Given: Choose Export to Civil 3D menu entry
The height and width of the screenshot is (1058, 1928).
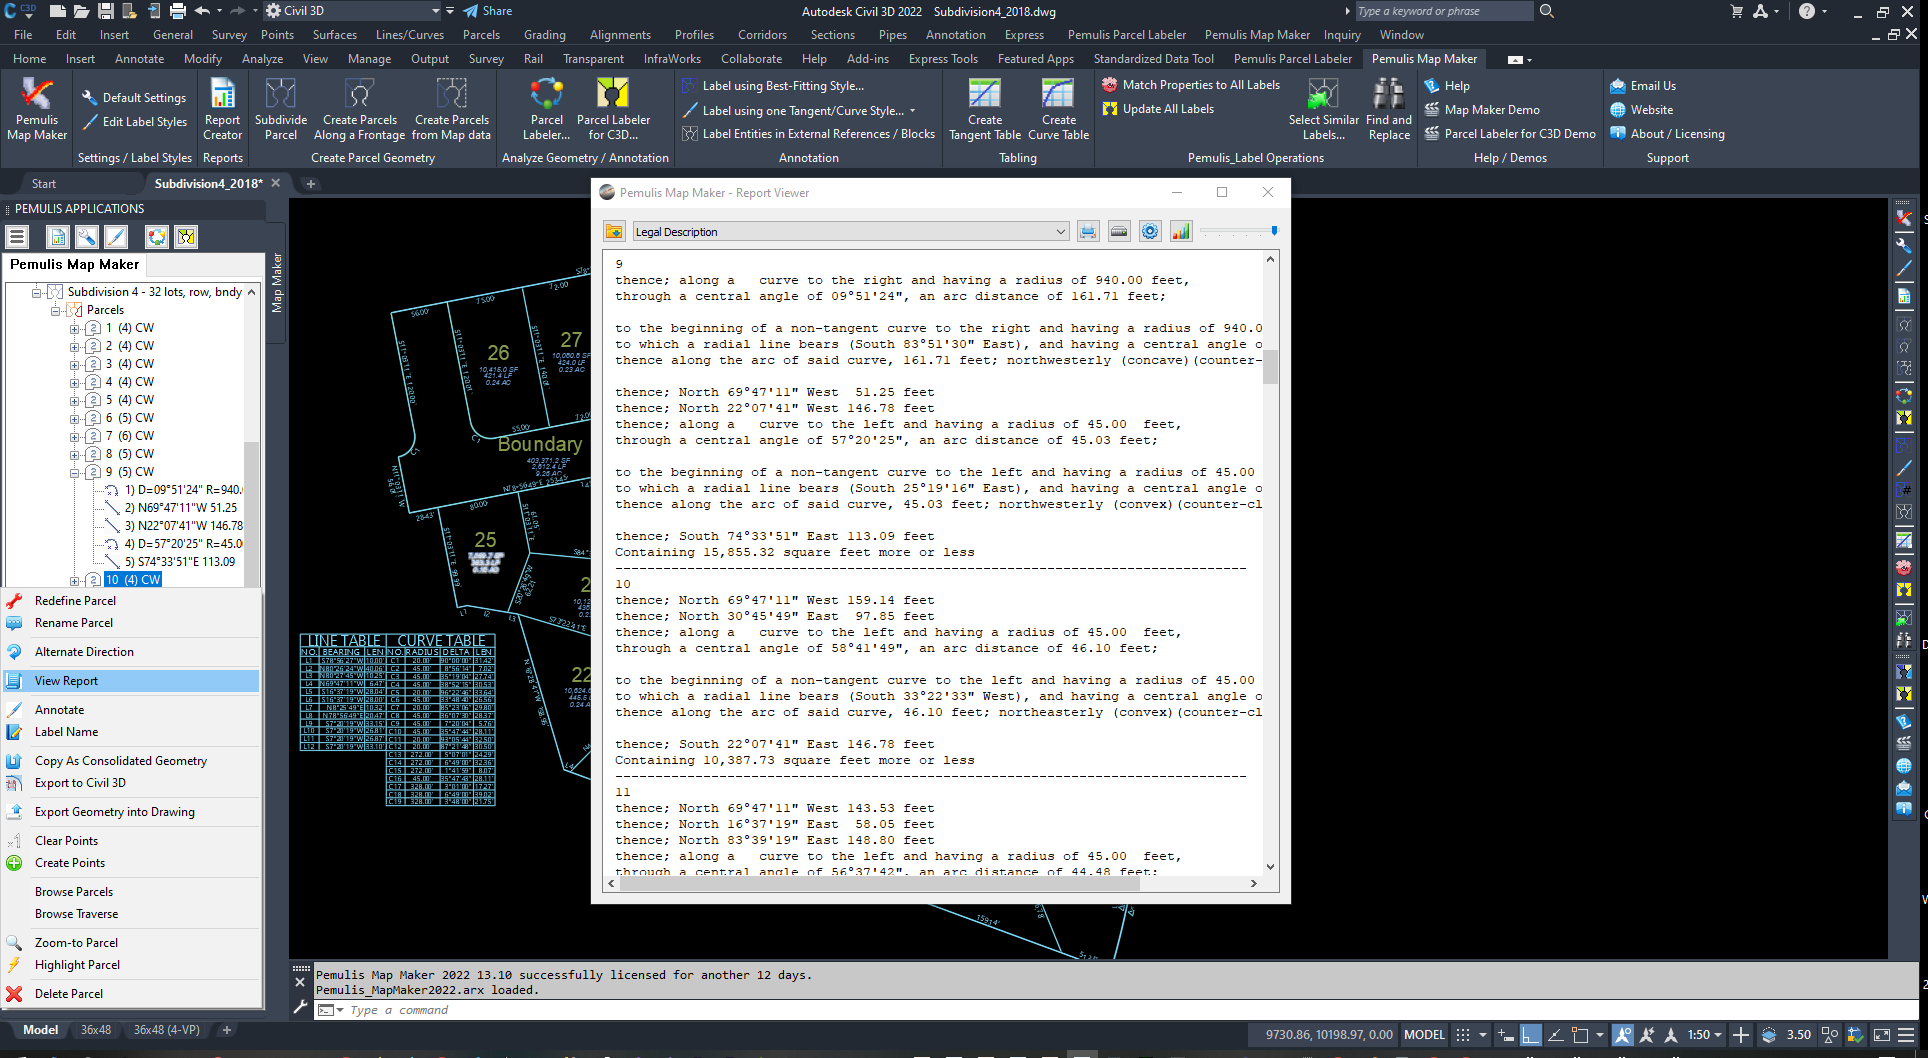Looking at the screenshot, I should click(x=132, y=783).
